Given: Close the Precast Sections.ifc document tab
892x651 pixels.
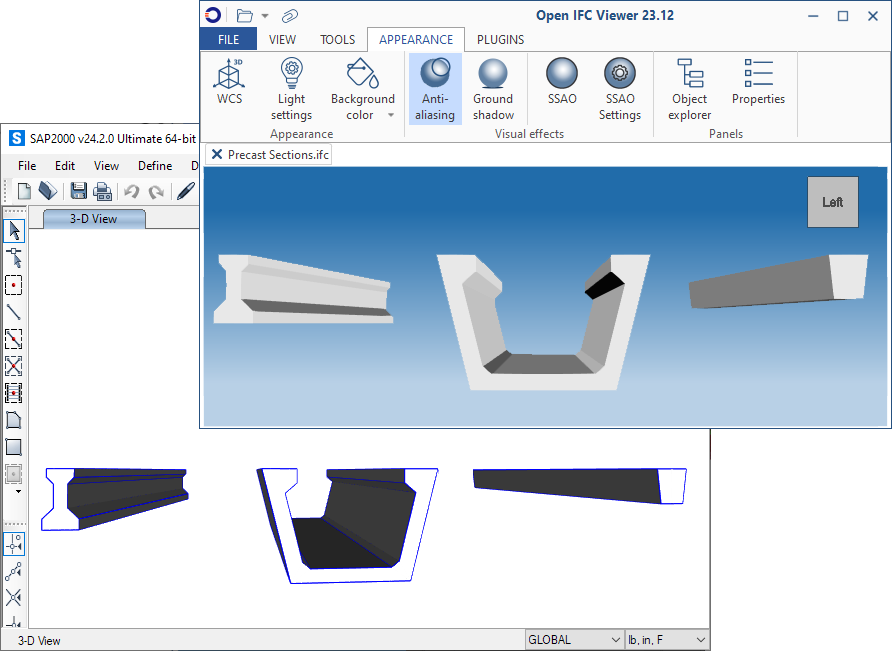Looking at the screenshot, I should [x=217, y=155].
